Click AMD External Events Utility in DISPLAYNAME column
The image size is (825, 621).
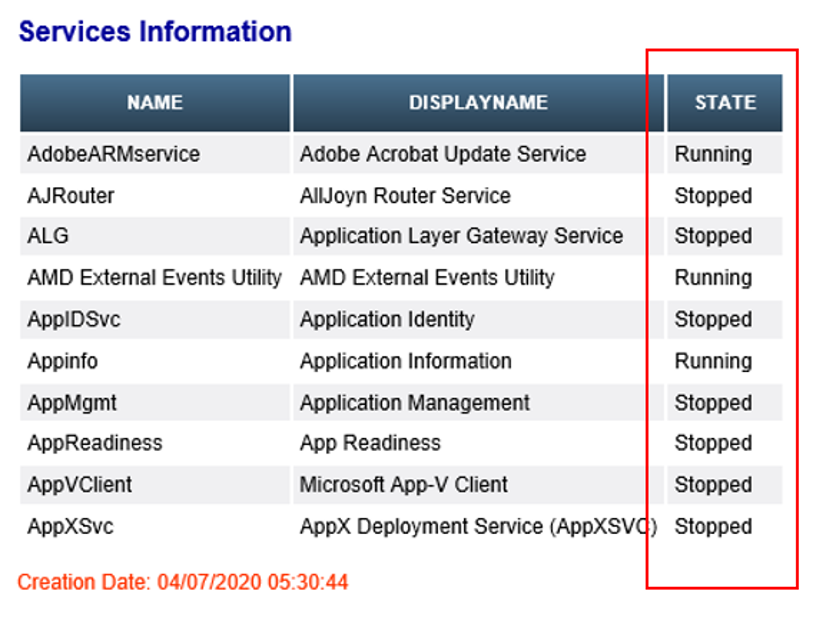[x=478, y=277]
